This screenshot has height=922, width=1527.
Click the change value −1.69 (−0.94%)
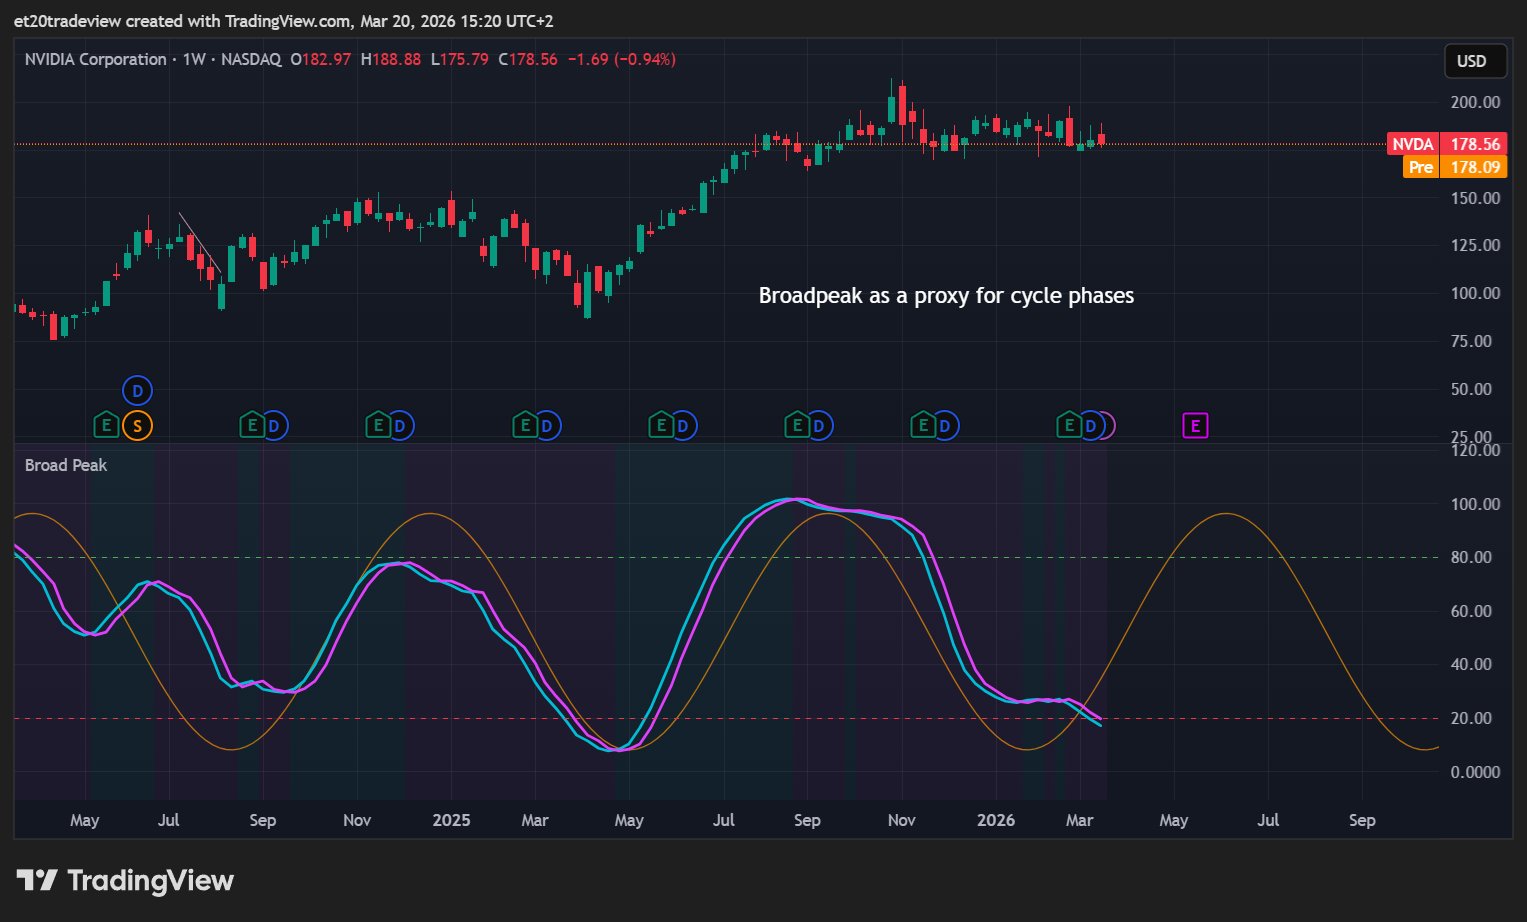tap(622, 59)
